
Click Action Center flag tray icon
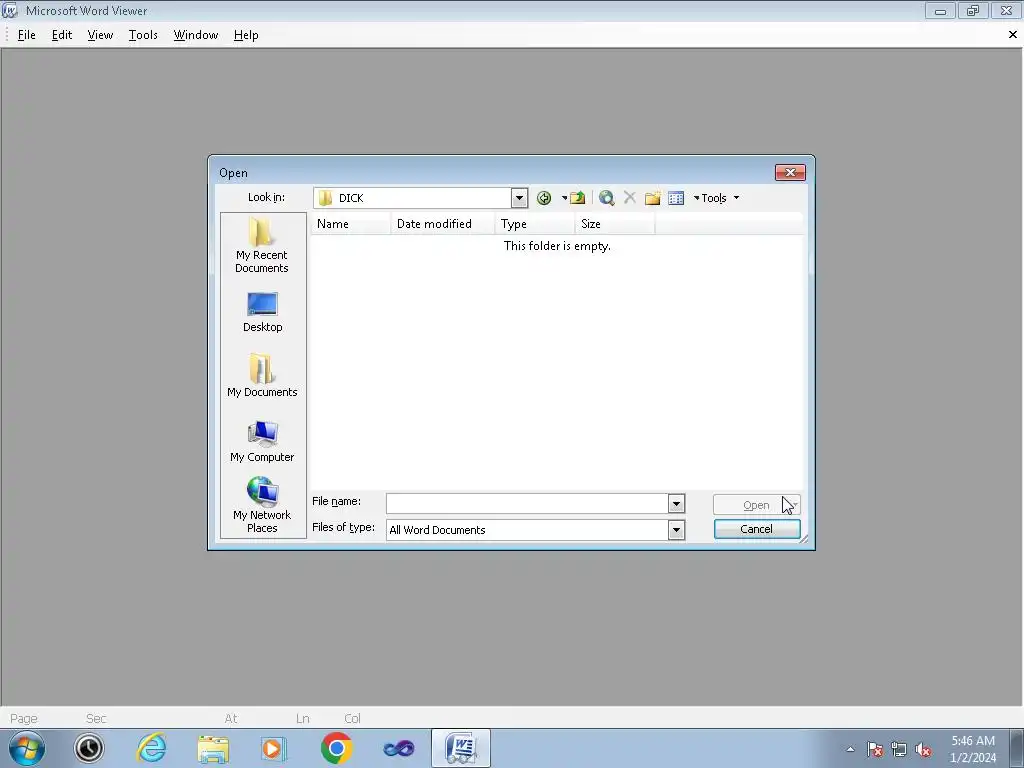(875, 750)
